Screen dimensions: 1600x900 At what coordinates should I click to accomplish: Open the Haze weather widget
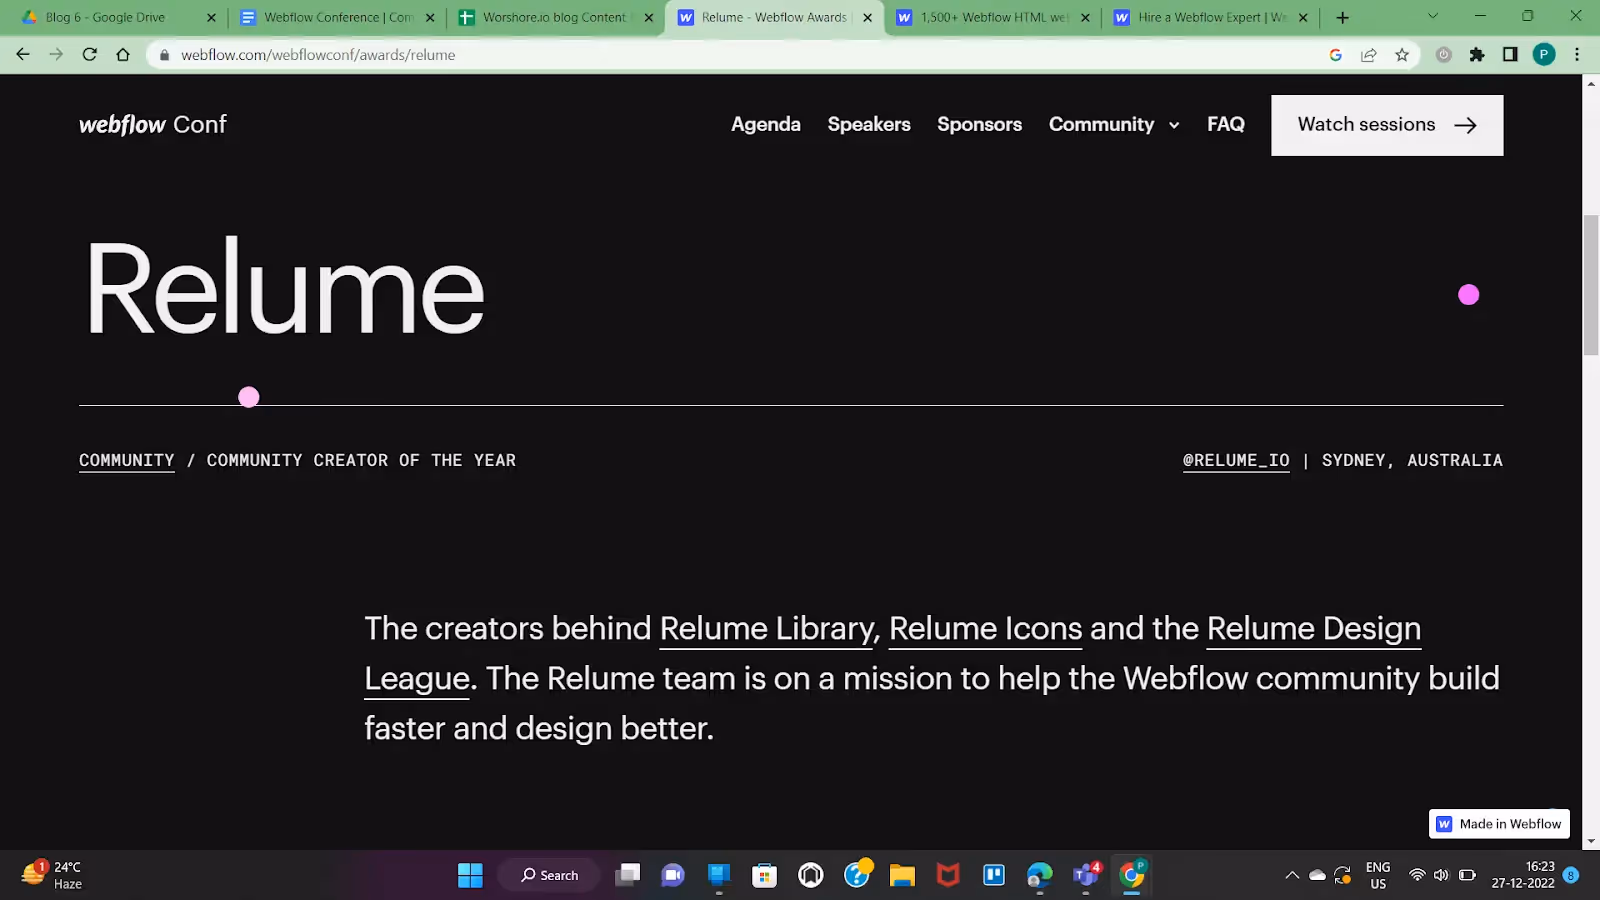click(52, 875)
